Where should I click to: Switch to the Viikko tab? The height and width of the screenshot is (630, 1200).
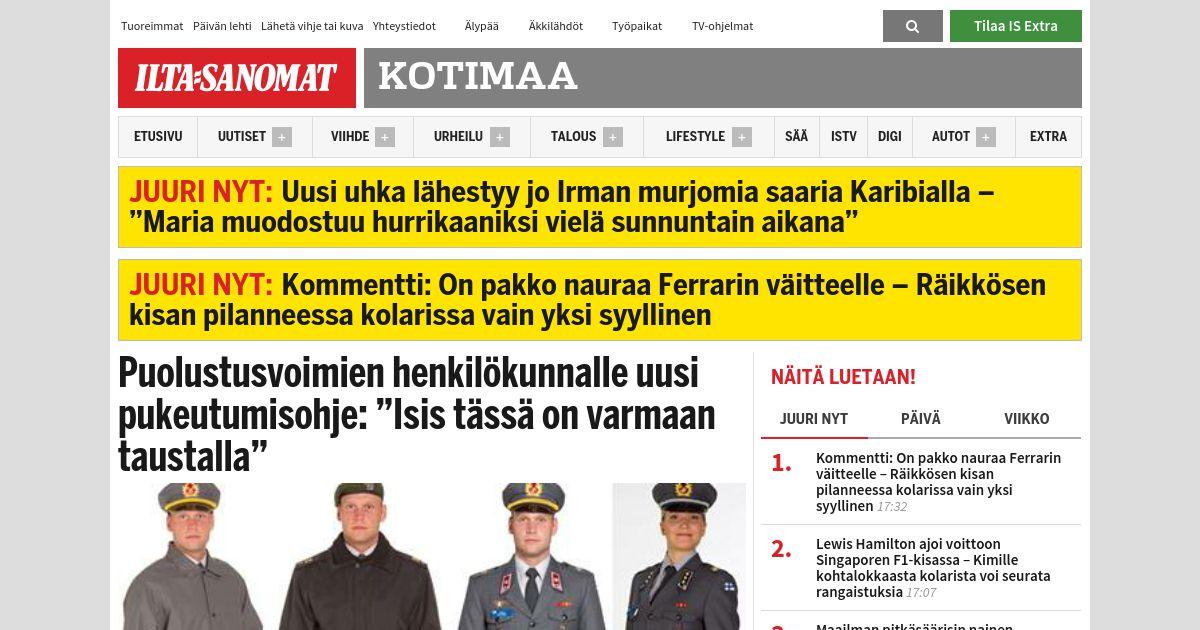[1027, 419]
